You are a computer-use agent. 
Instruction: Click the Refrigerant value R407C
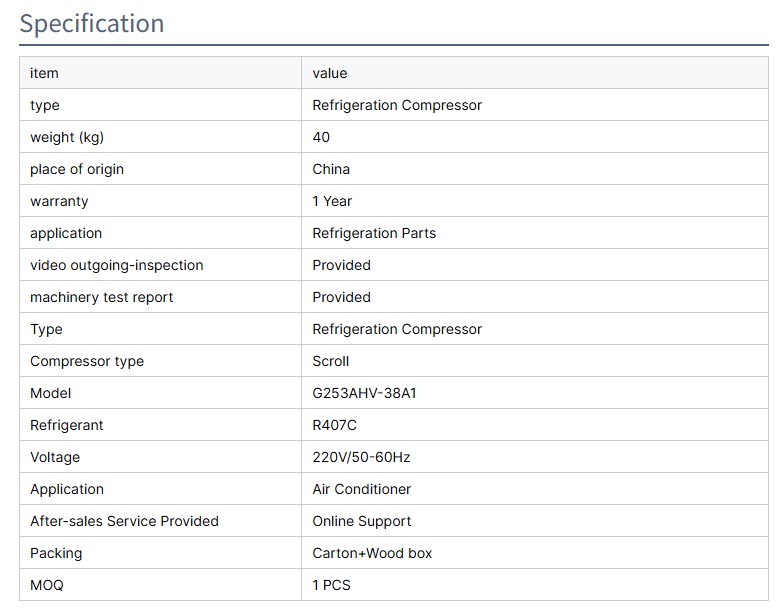click(334, 425)
